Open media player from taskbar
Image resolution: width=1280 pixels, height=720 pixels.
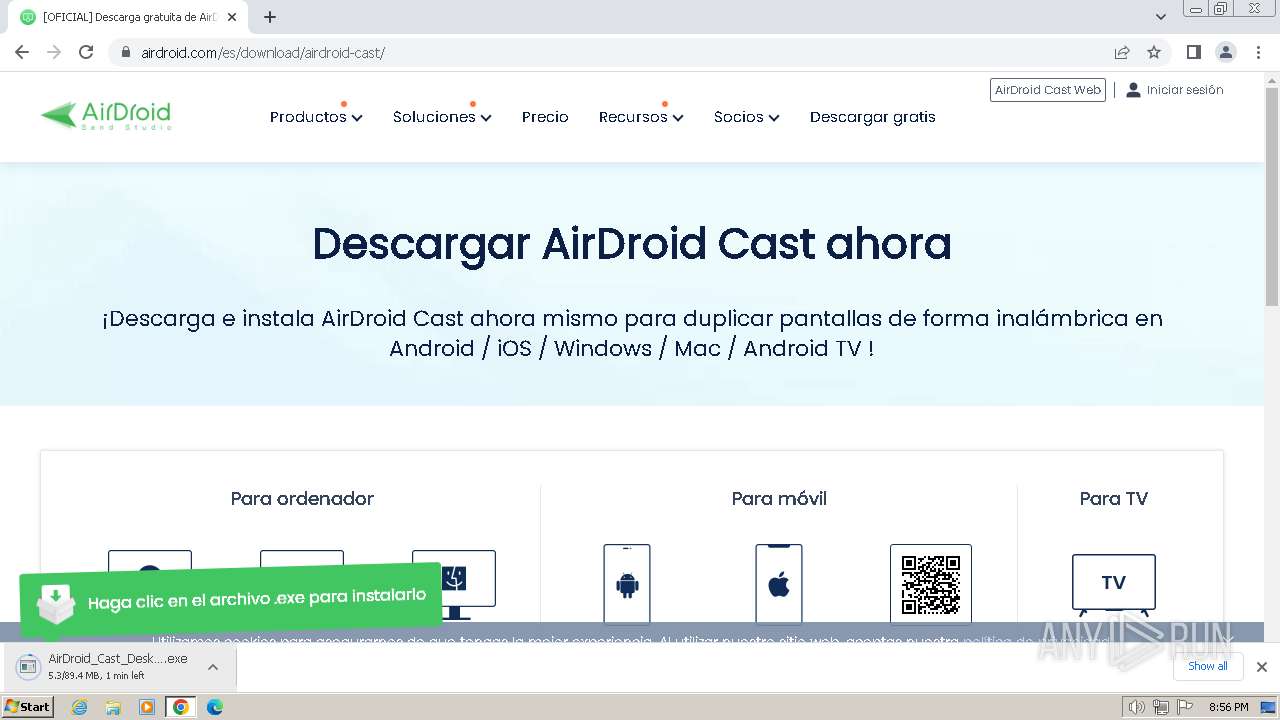(147, 707)
